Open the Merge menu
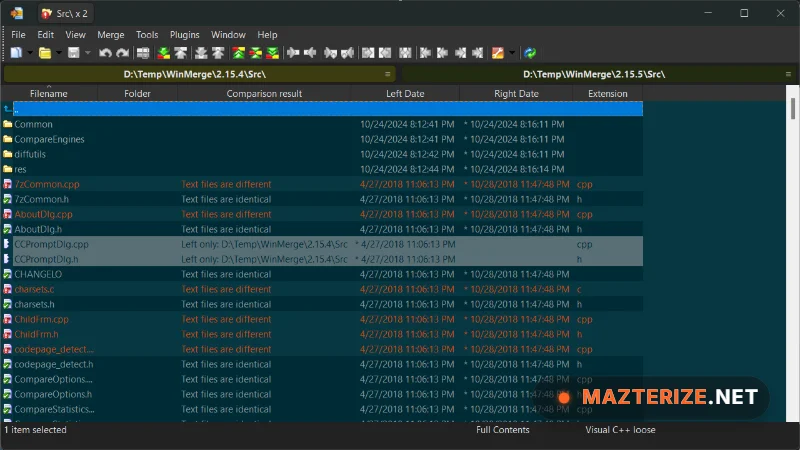800x450 pixels. [x=111, y=35]
